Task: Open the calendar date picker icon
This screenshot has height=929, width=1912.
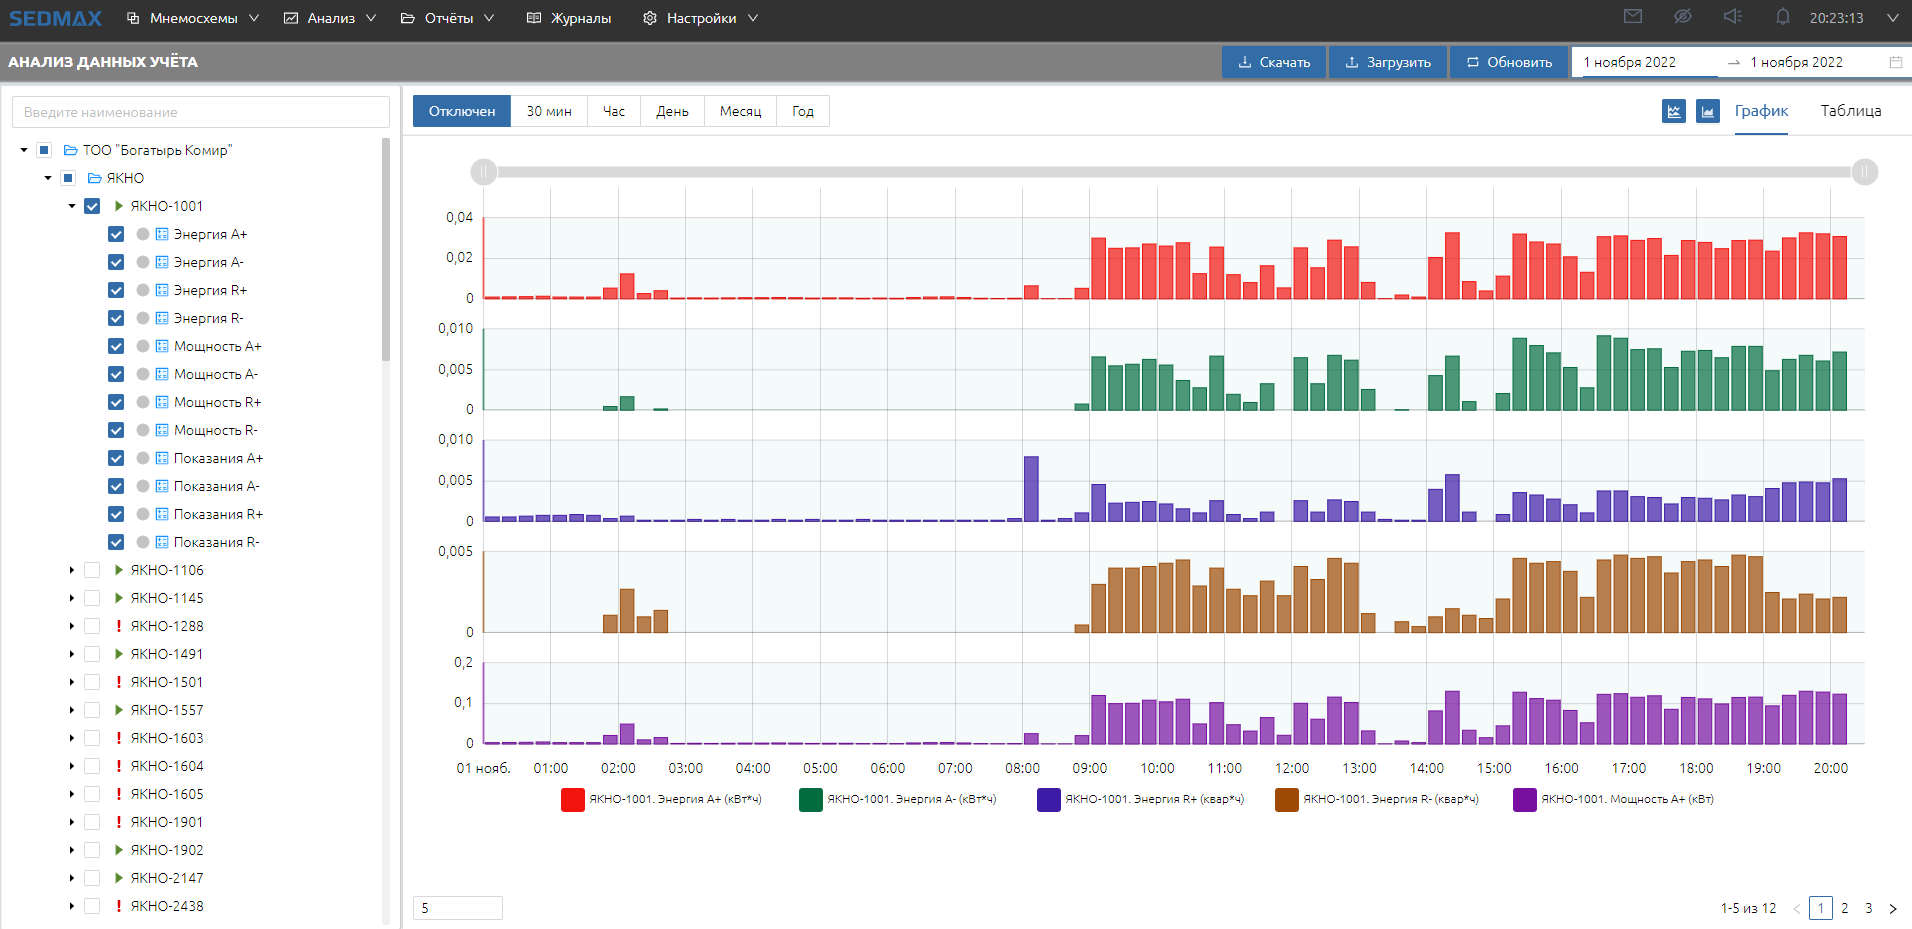Action: (x=1895, y=62)
